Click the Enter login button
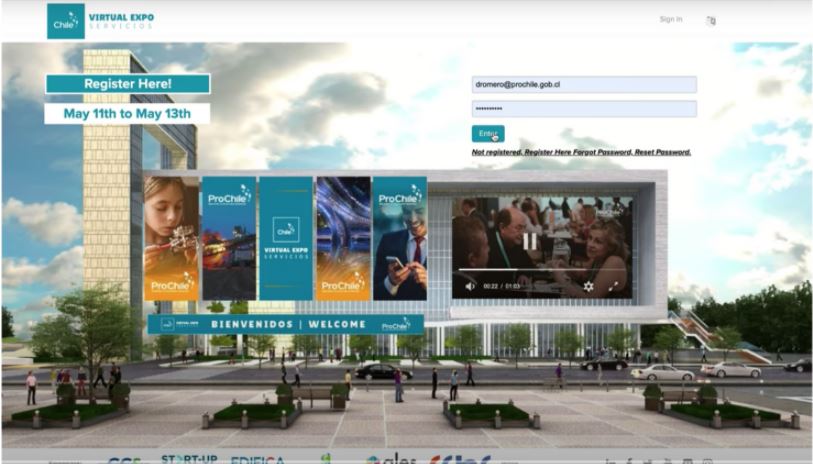813x464 pixels. pyautogui.click(x=487, y=134)
